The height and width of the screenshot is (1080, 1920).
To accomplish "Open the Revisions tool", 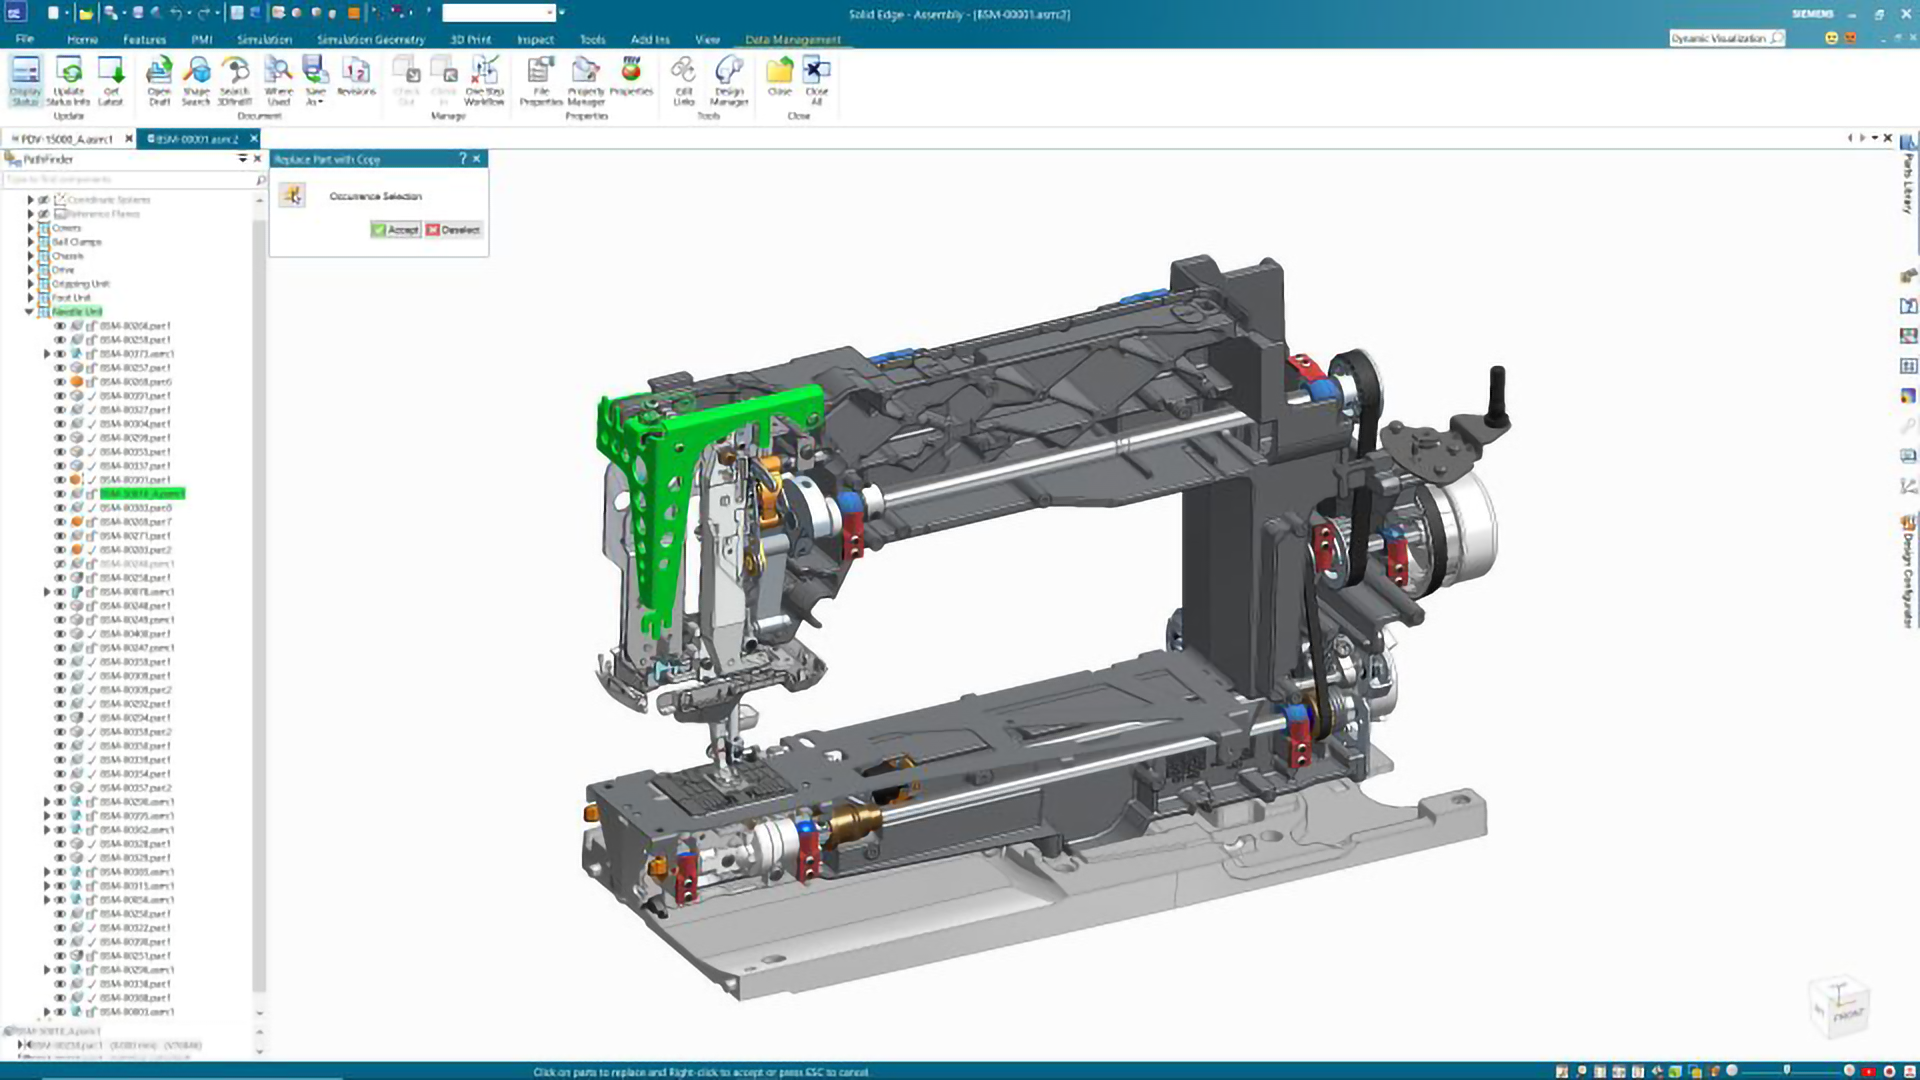I will pos(356,77).
